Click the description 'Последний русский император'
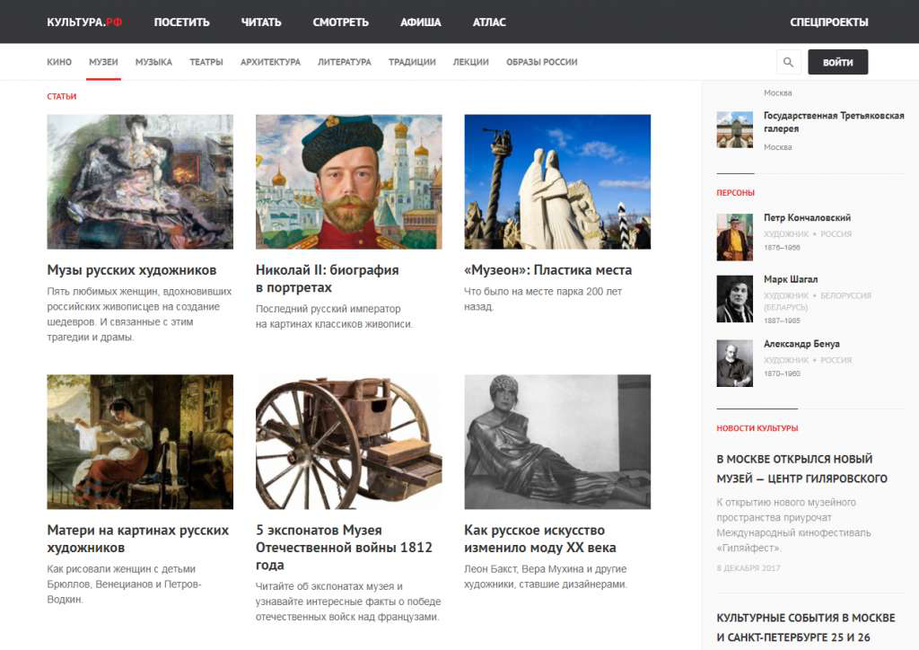Image resolution: width=919 pixels, height=650 pixels. coord(334,317)
